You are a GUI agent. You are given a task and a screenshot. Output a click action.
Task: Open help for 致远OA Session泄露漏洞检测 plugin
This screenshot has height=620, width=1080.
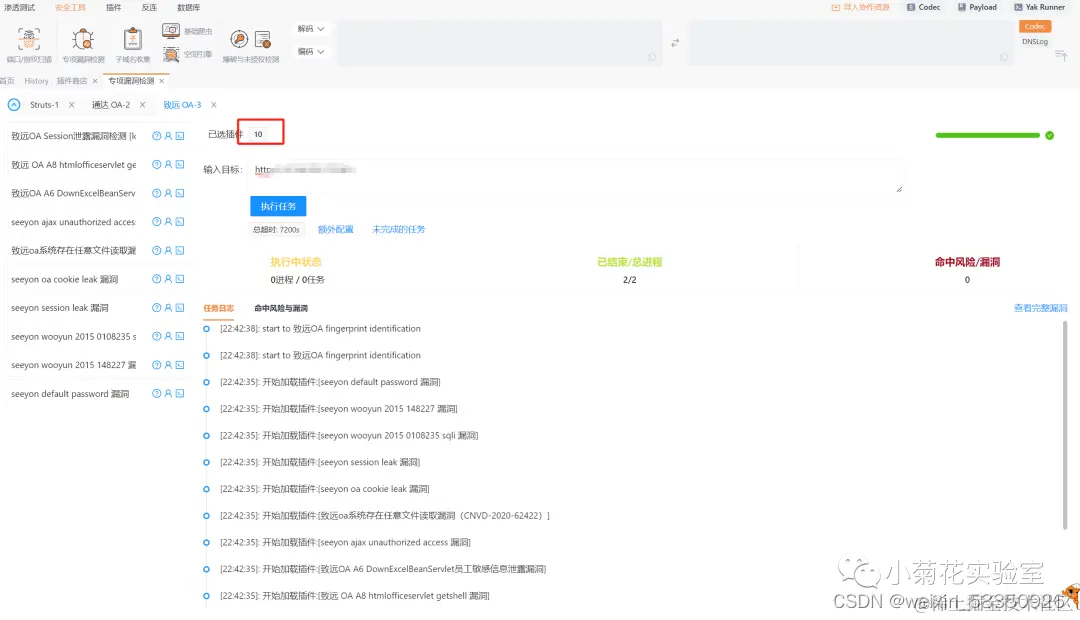[156, 136]
